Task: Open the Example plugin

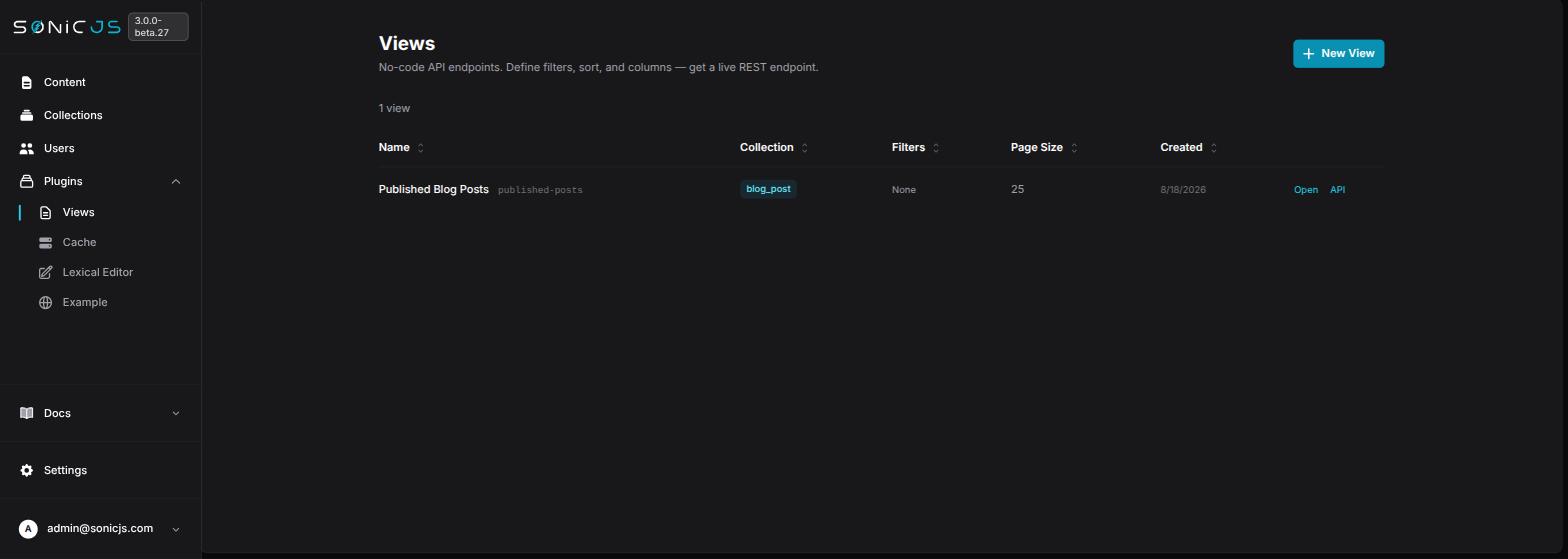Action: point(84,302)
